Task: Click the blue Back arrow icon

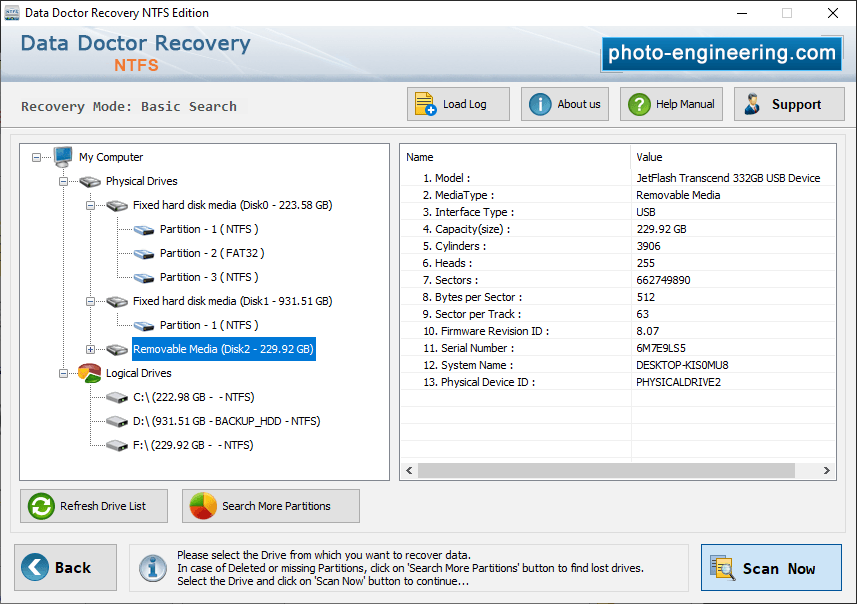Action: (35, 567)
